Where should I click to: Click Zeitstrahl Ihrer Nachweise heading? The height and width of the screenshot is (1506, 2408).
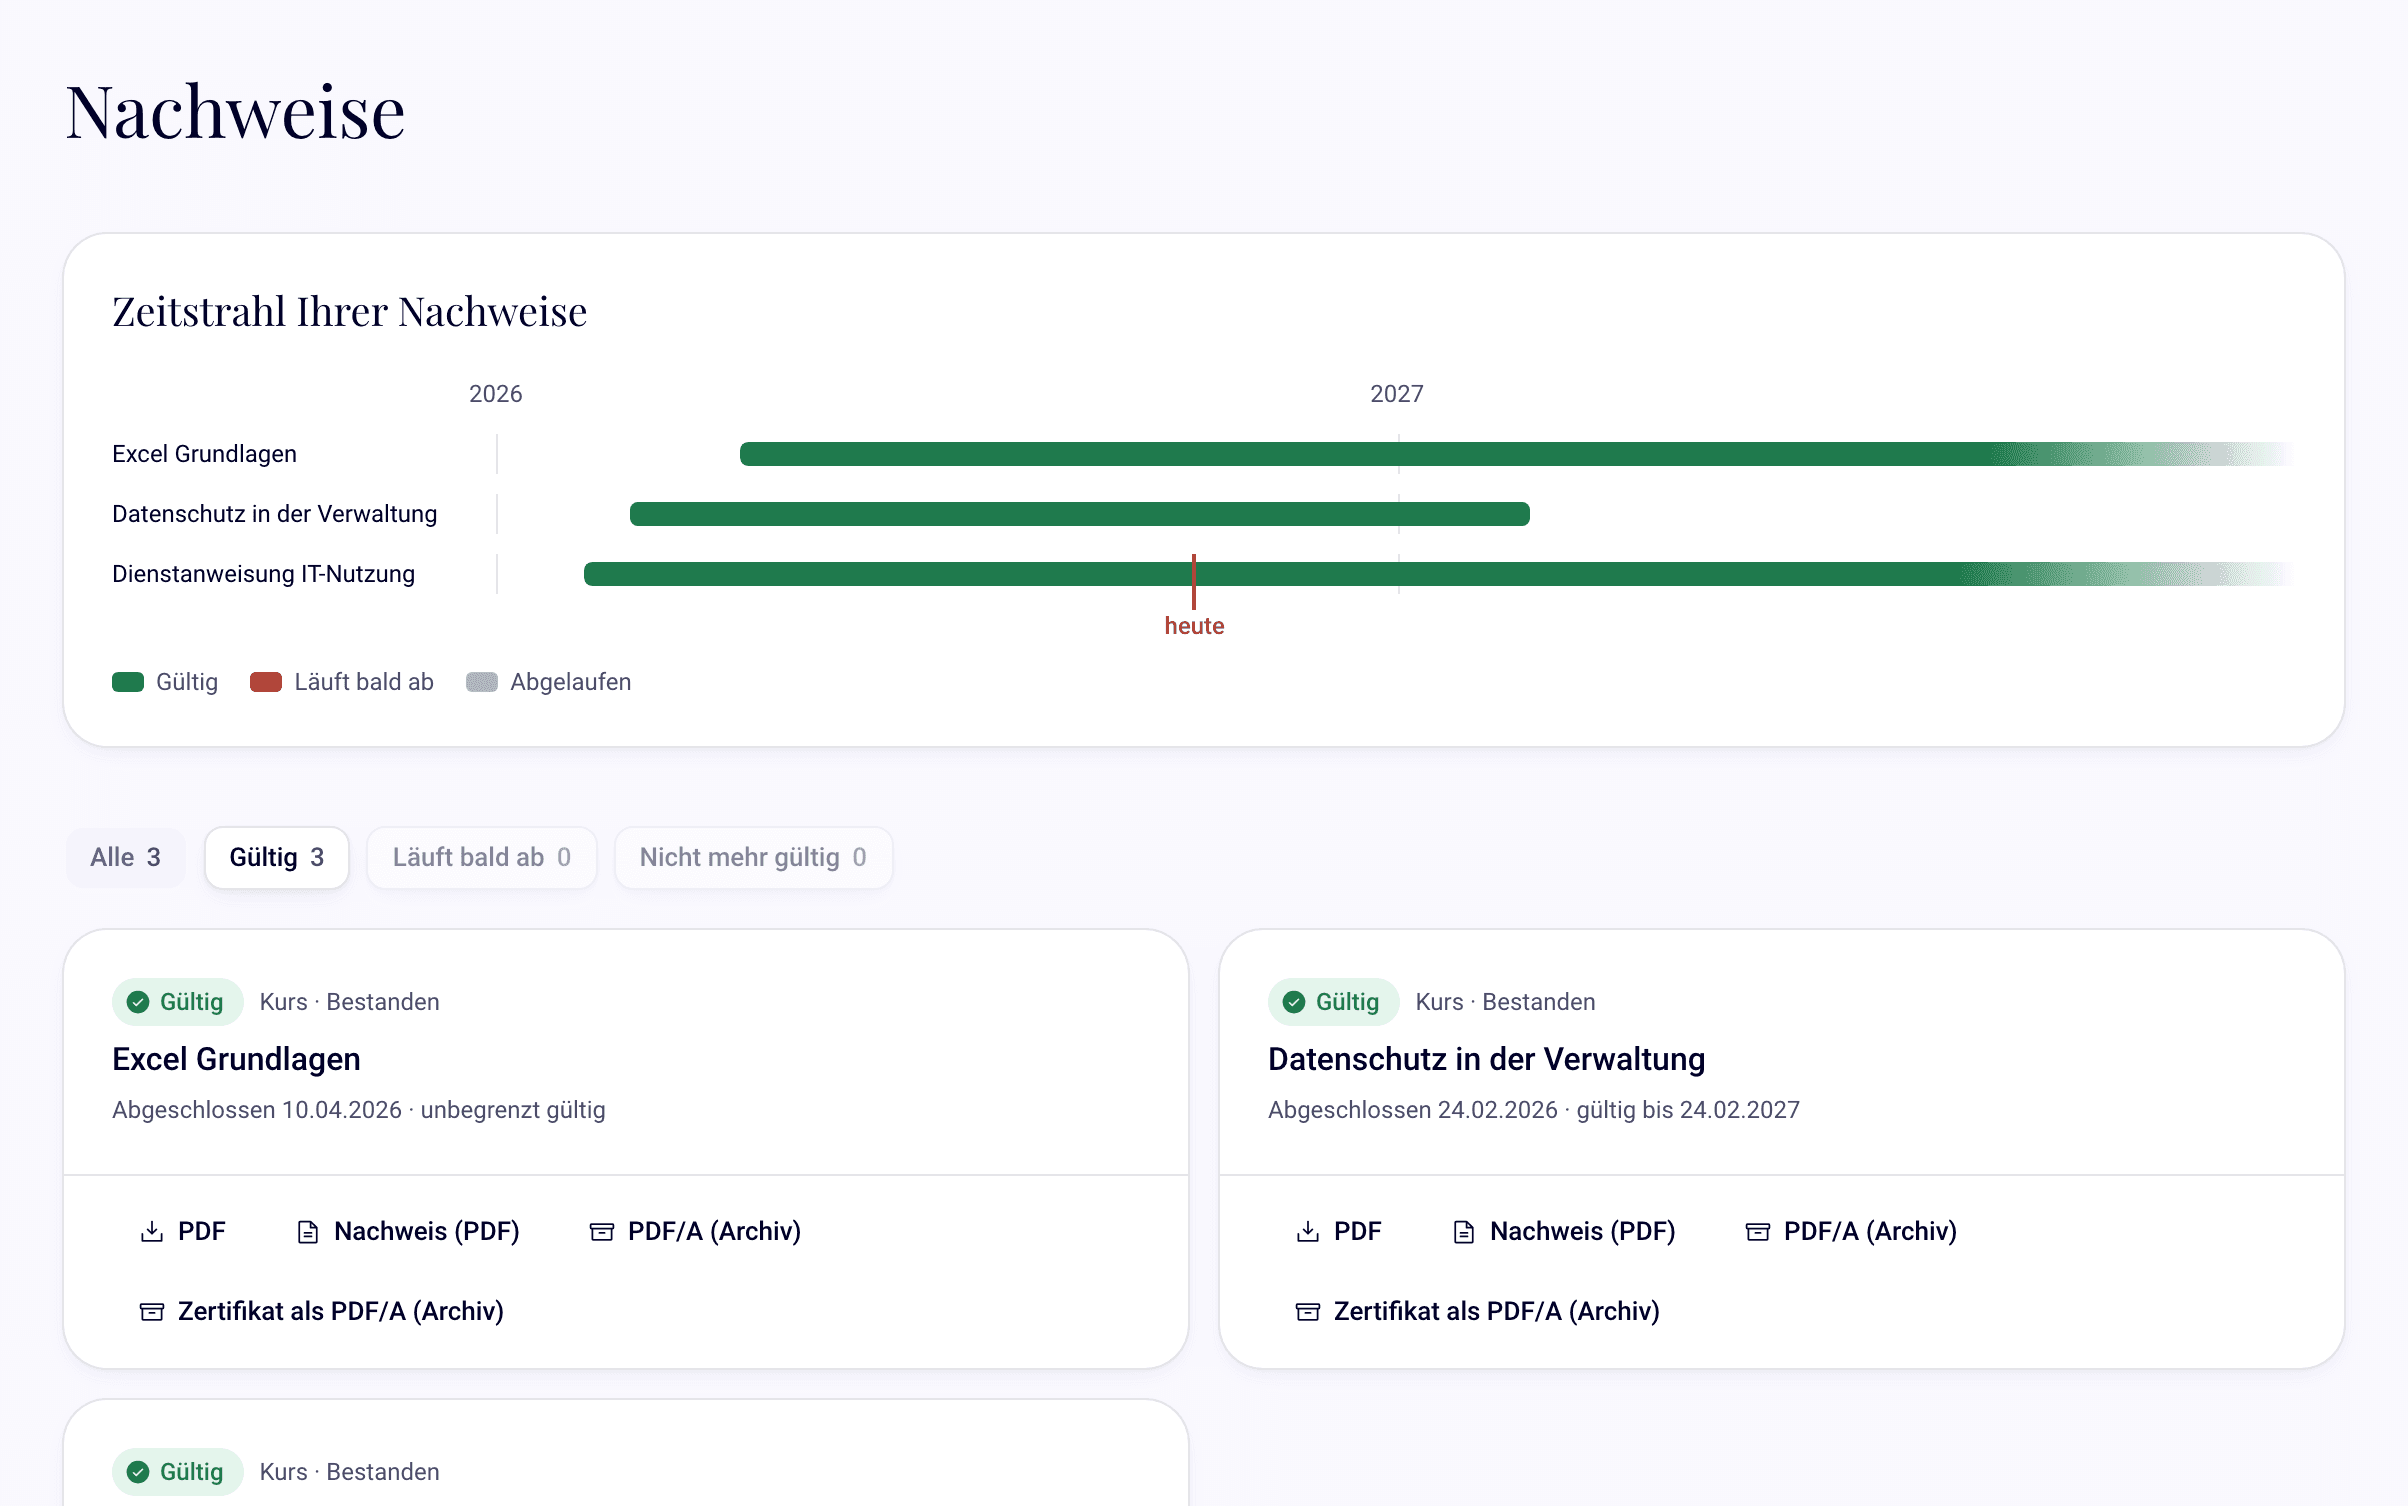click(350, 312)
